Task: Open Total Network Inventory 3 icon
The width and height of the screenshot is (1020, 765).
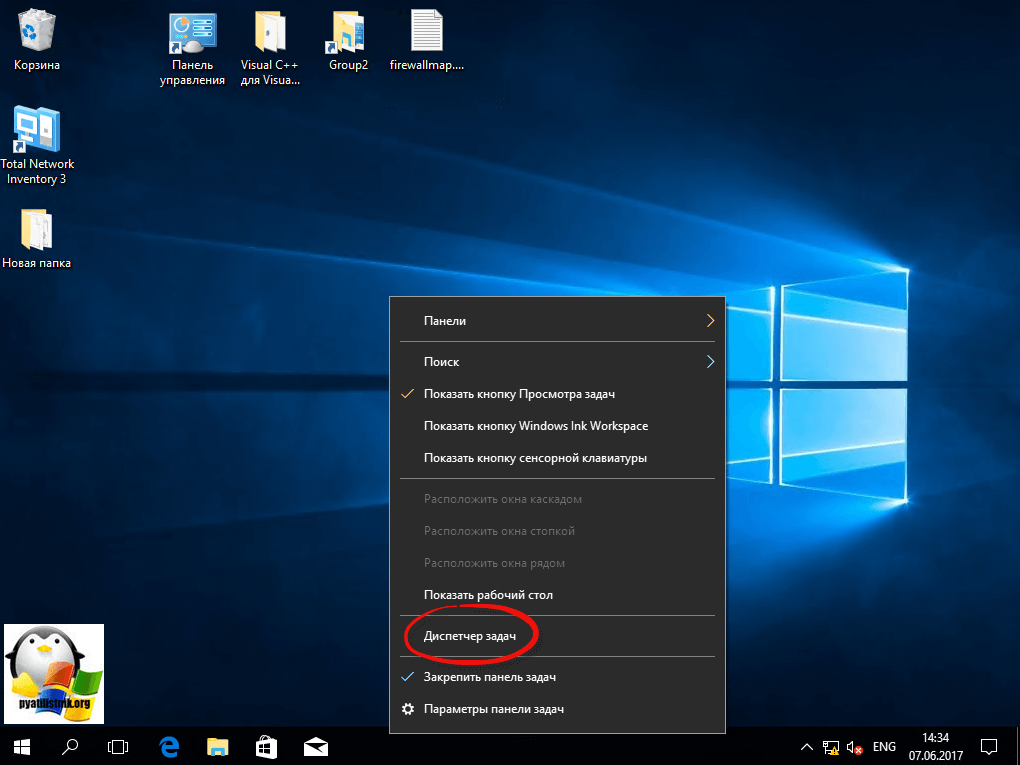Action: (37, 130)
